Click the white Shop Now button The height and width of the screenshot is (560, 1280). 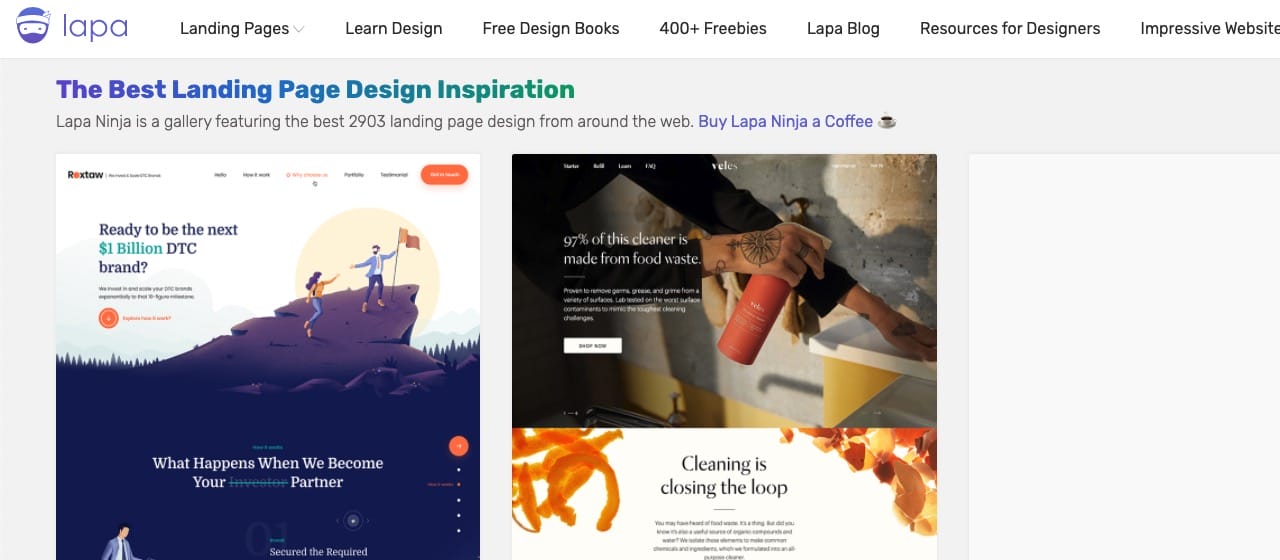[x=592, y=345]
